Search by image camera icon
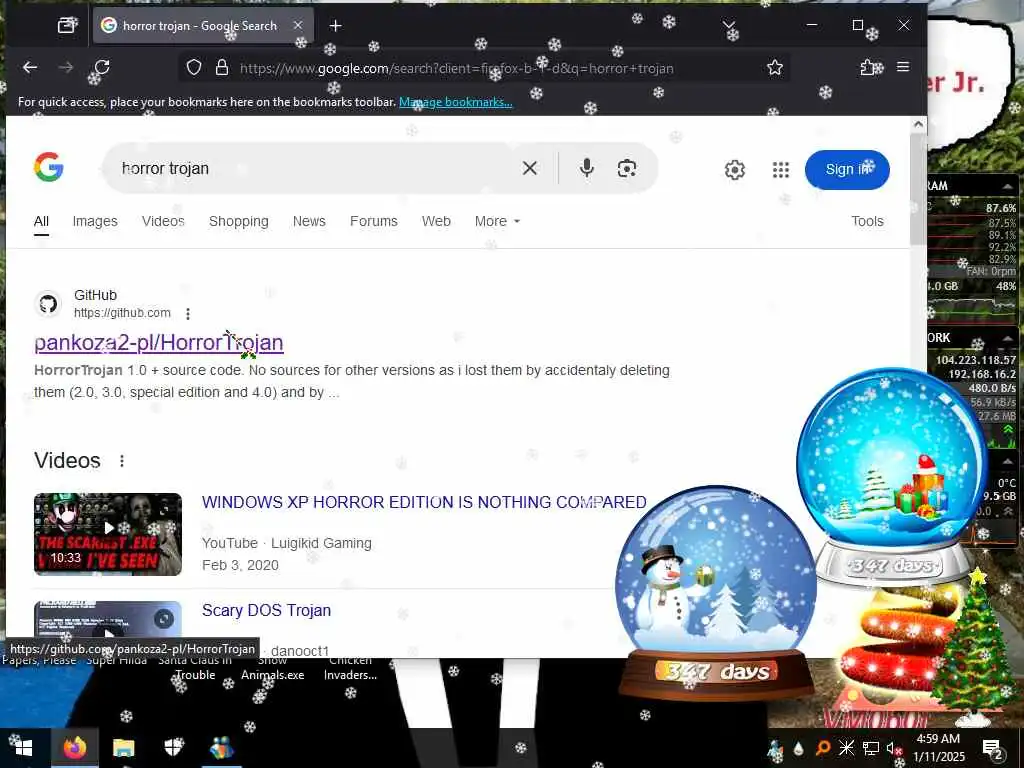1024x768 pixels. [627, 168]
